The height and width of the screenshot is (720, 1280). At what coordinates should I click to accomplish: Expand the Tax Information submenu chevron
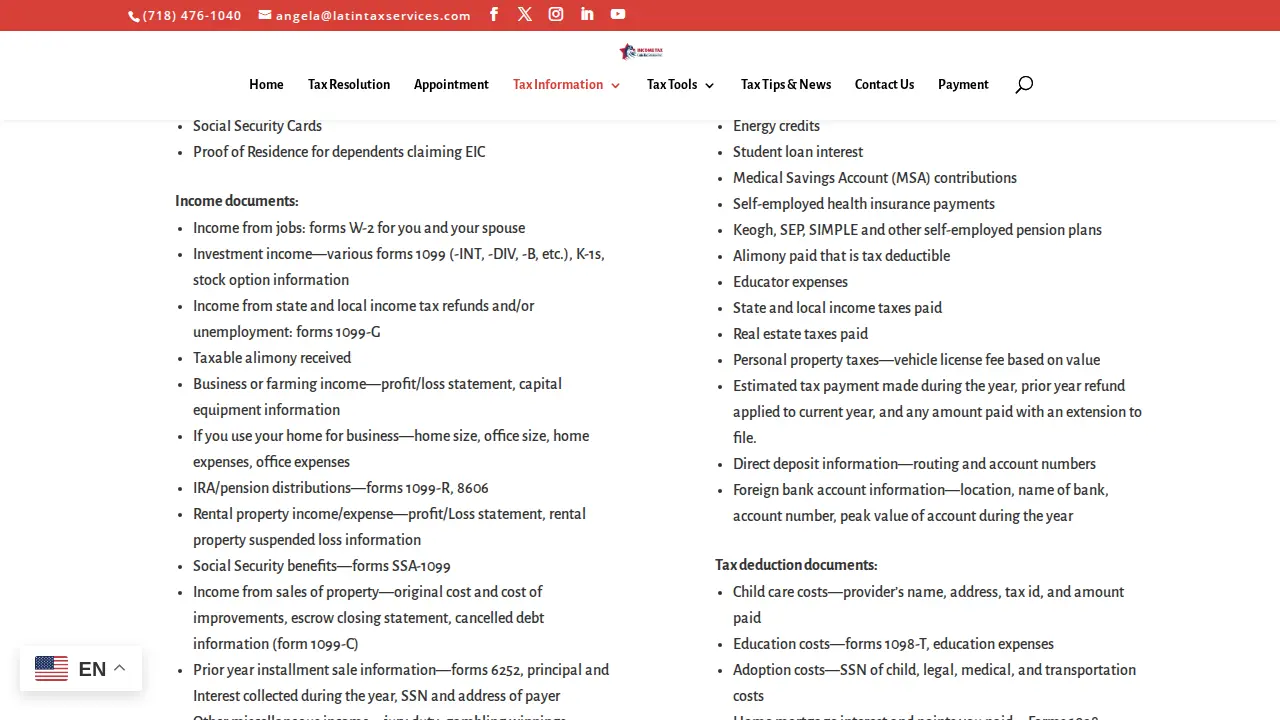click(x=615, y=85)
